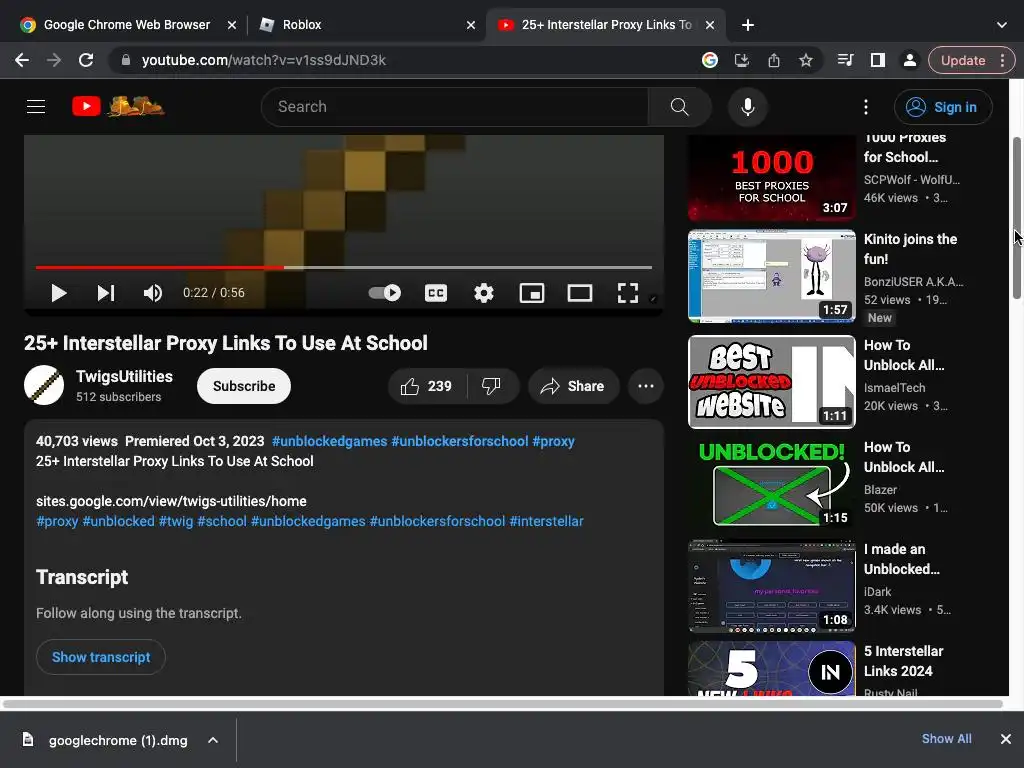Click Chrome Update button

tap(963, 60)
